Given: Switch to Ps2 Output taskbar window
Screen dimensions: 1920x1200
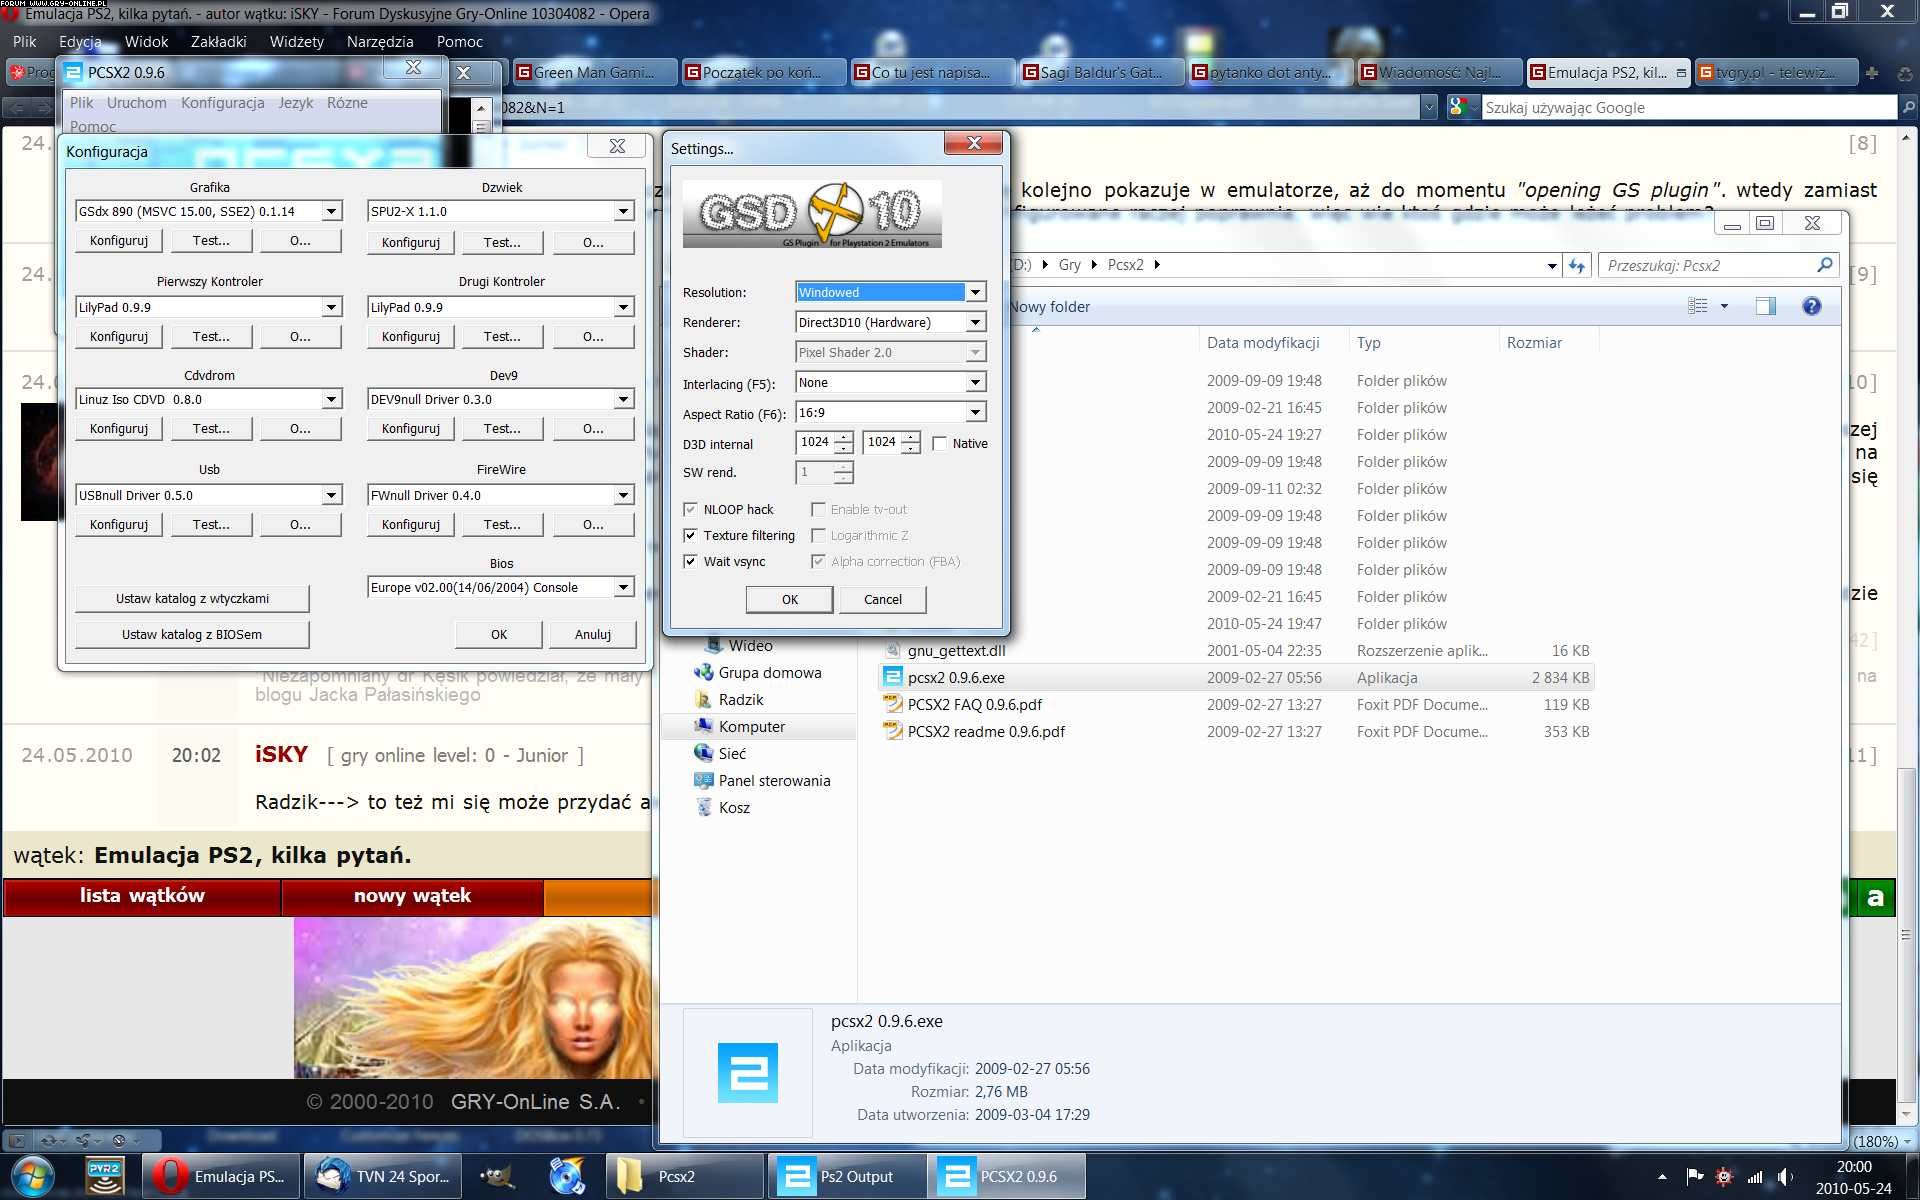Looking at the screenshot, I should pyautogui.click(x=846, y=1177).
